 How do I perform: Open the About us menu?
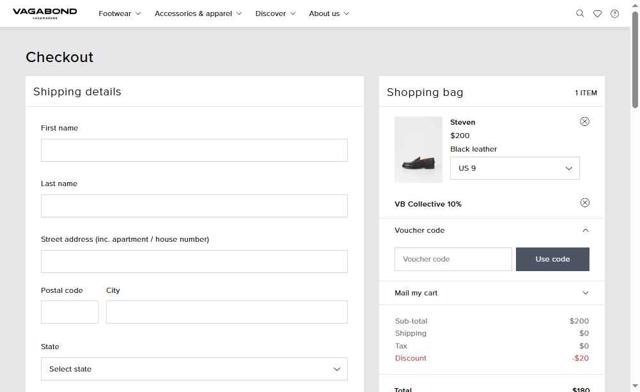pos(329,13)
